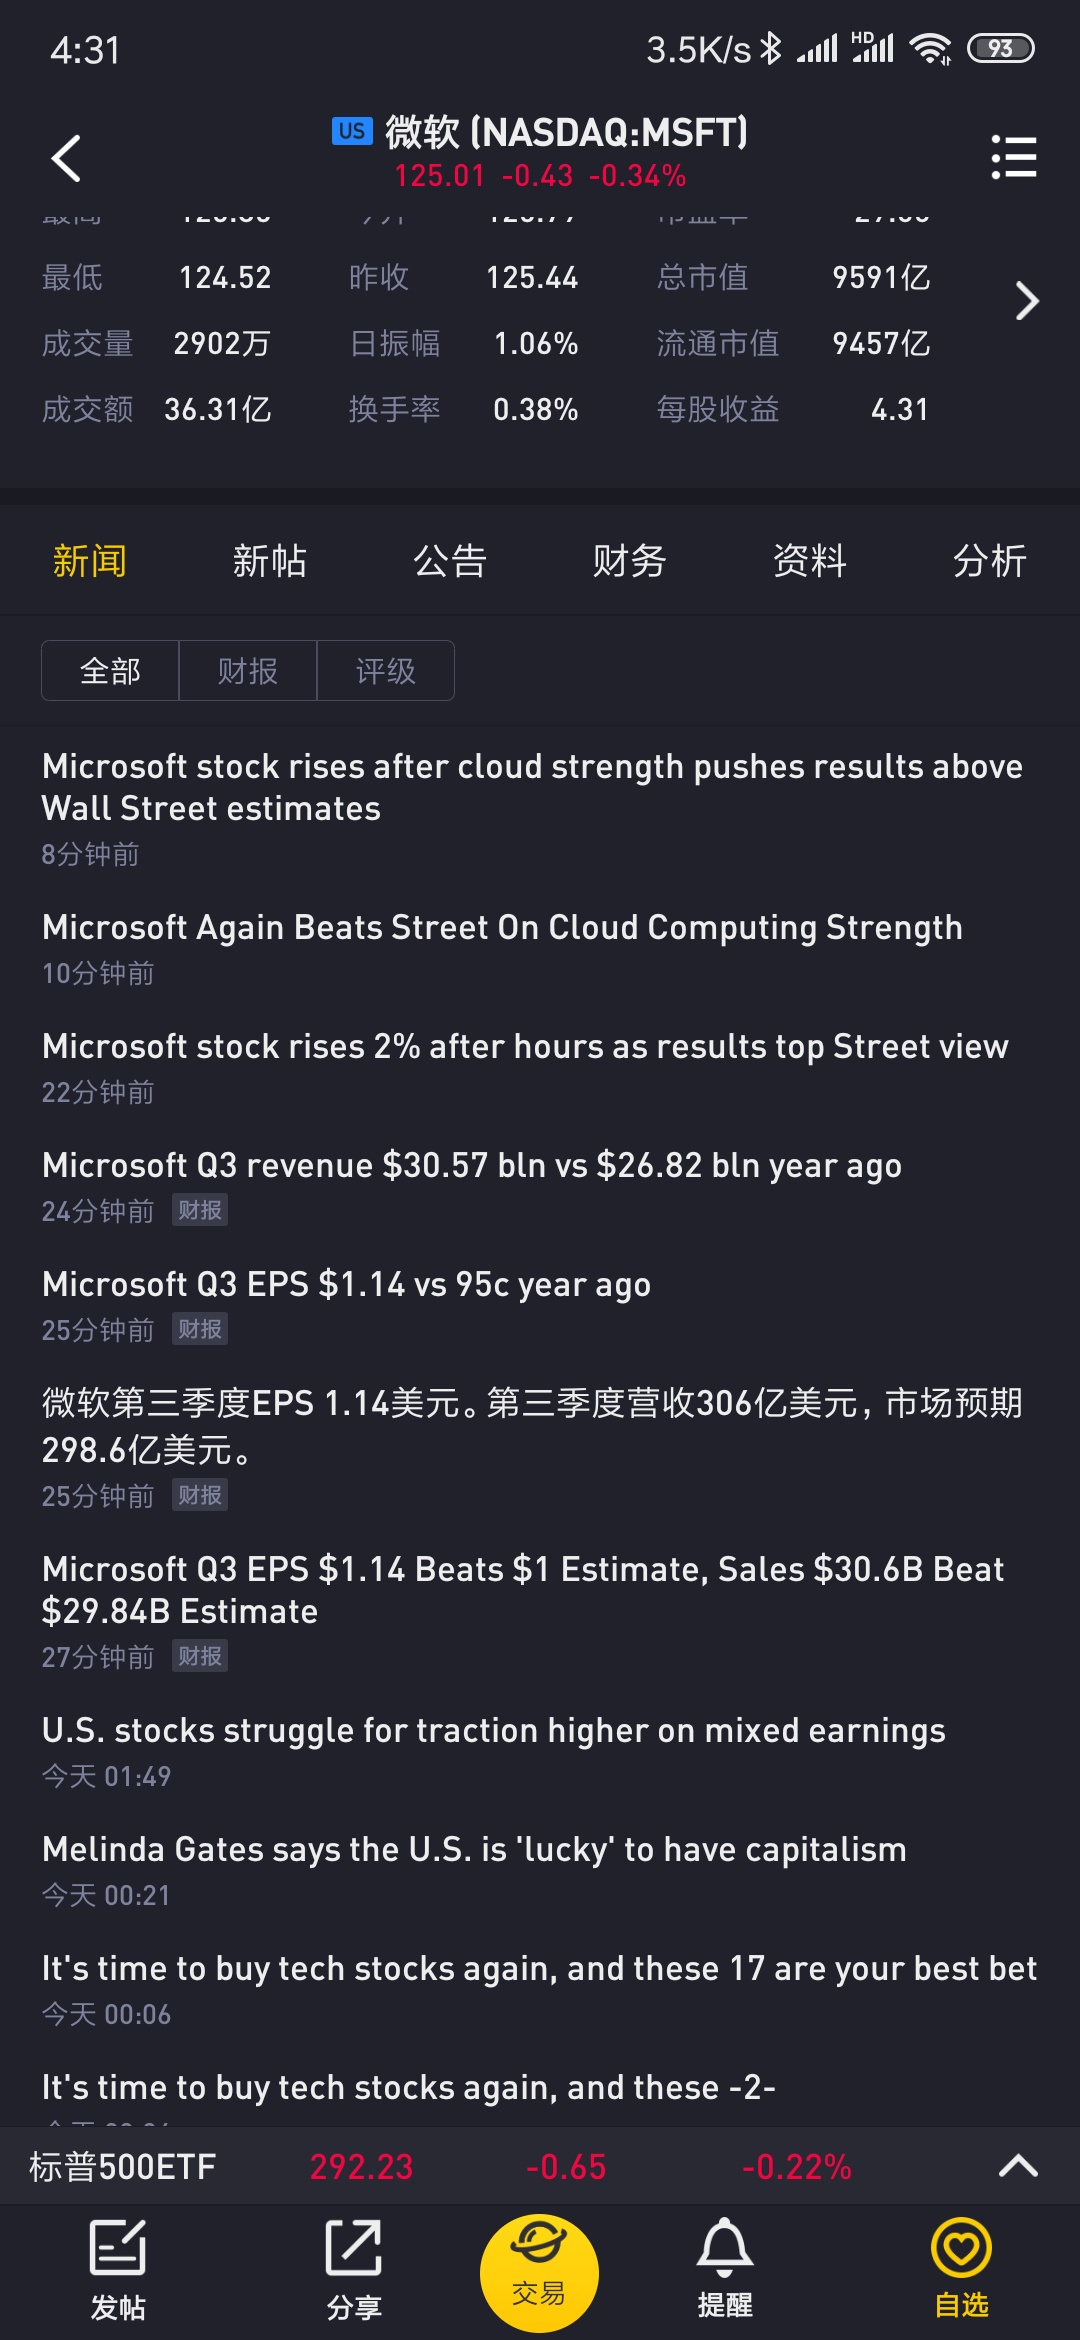1080x2340 pixels.
Task: Open the 分析 tab
Action: click(x=989, y=561)
